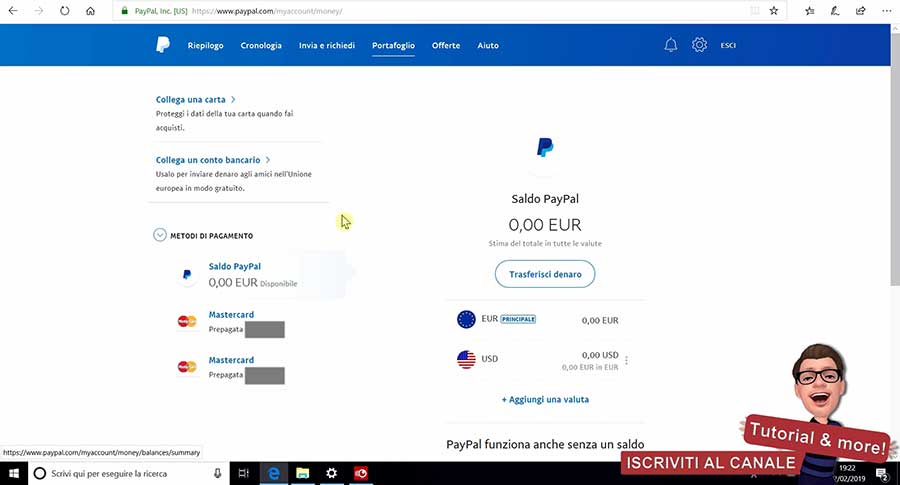The height and width of the screenshot is (485, 900).
Task: Click the browser address bar URL
Action: point(267,11)
